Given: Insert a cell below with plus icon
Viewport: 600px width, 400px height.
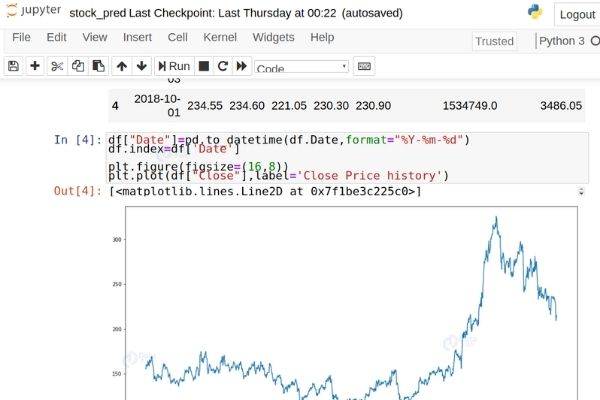Looking at the screenshot, I should pos(35,66).
